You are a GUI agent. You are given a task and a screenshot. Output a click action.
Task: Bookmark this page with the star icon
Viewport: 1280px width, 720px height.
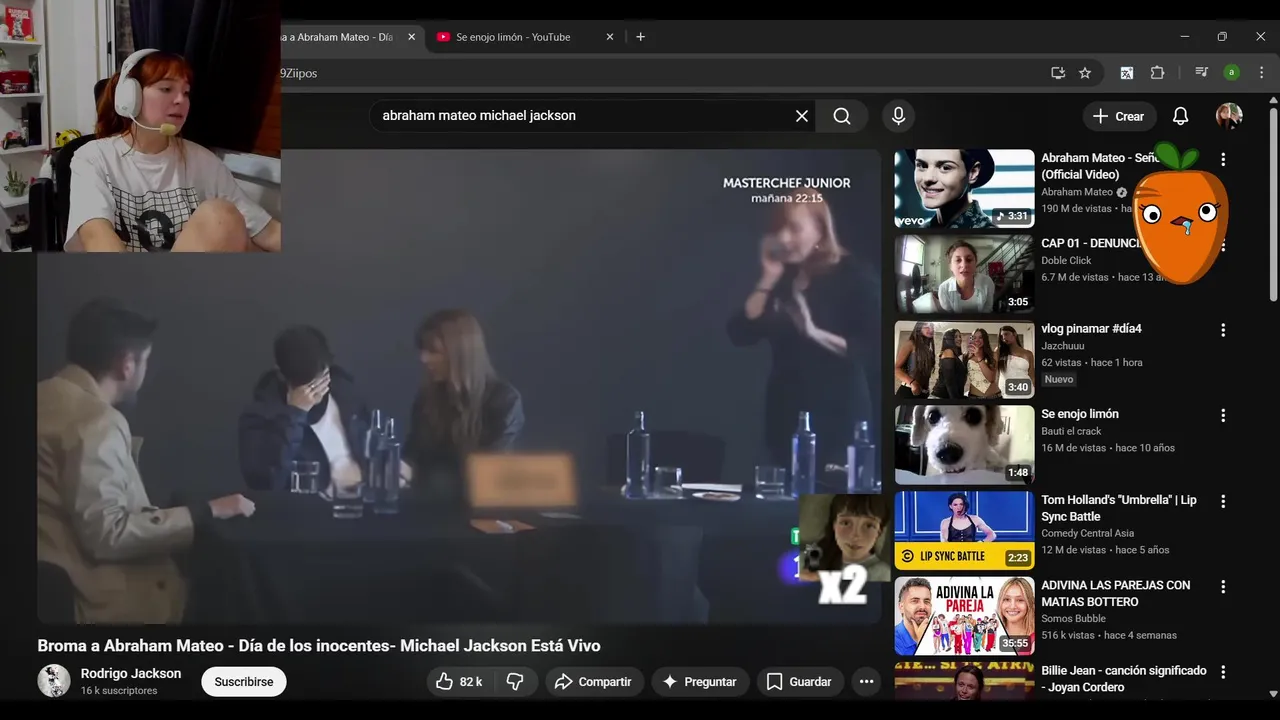[x=1085, y=73]
